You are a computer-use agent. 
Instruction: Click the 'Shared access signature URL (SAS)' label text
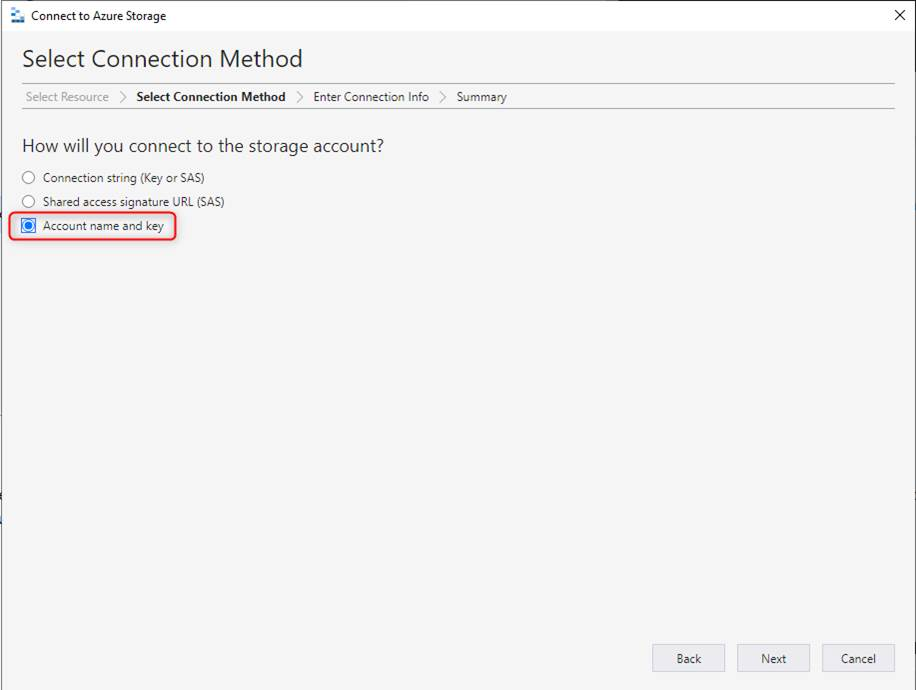pyautogui.click(x=133, y=202)
